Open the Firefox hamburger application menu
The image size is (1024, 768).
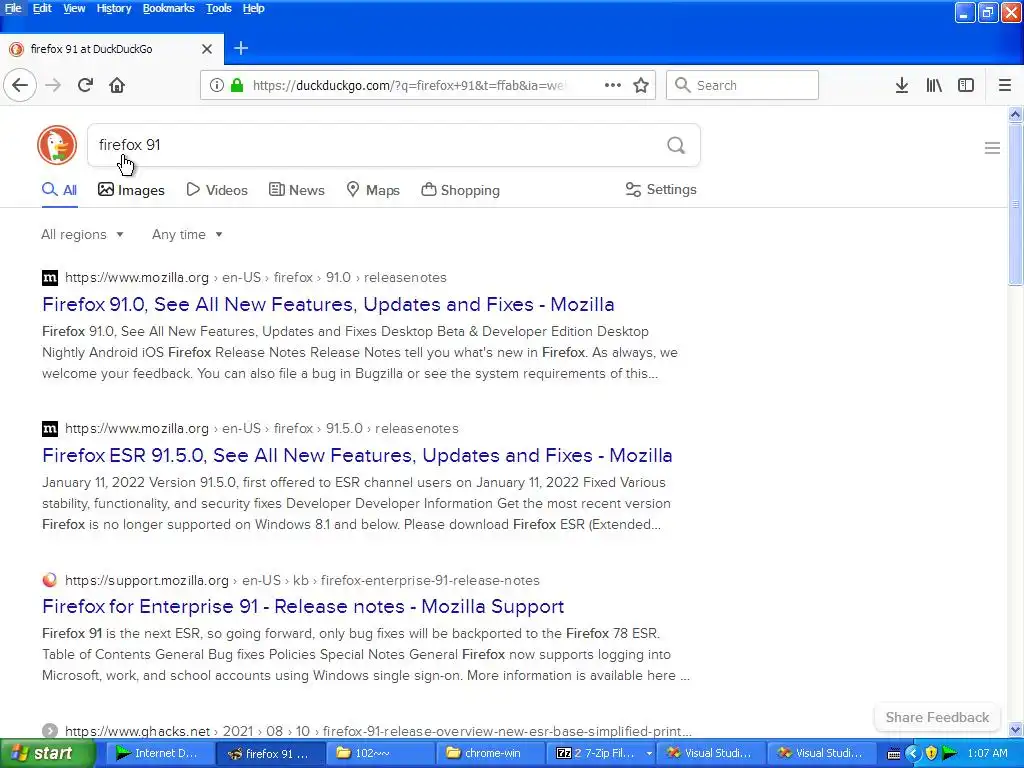pos(1005,85)
